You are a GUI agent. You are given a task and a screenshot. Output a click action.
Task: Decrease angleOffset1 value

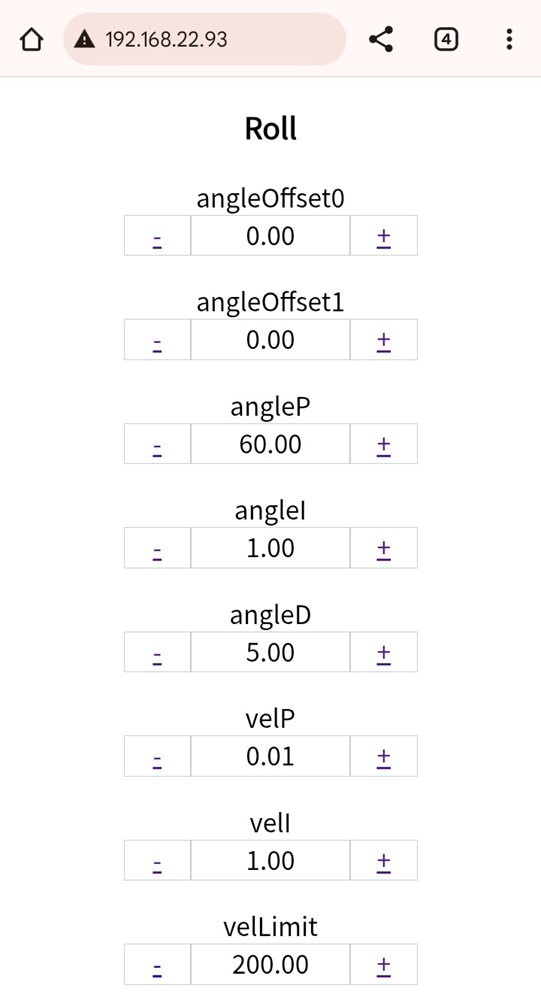click(158, 345)
